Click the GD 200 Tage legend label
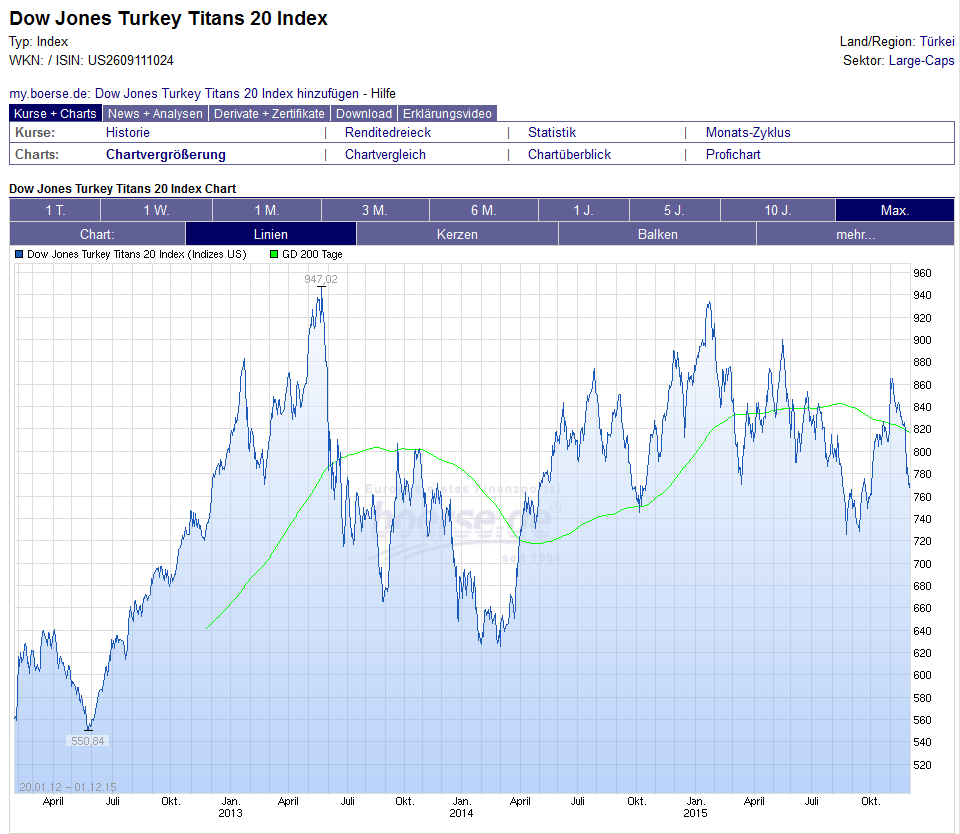 tap(312, 254)
